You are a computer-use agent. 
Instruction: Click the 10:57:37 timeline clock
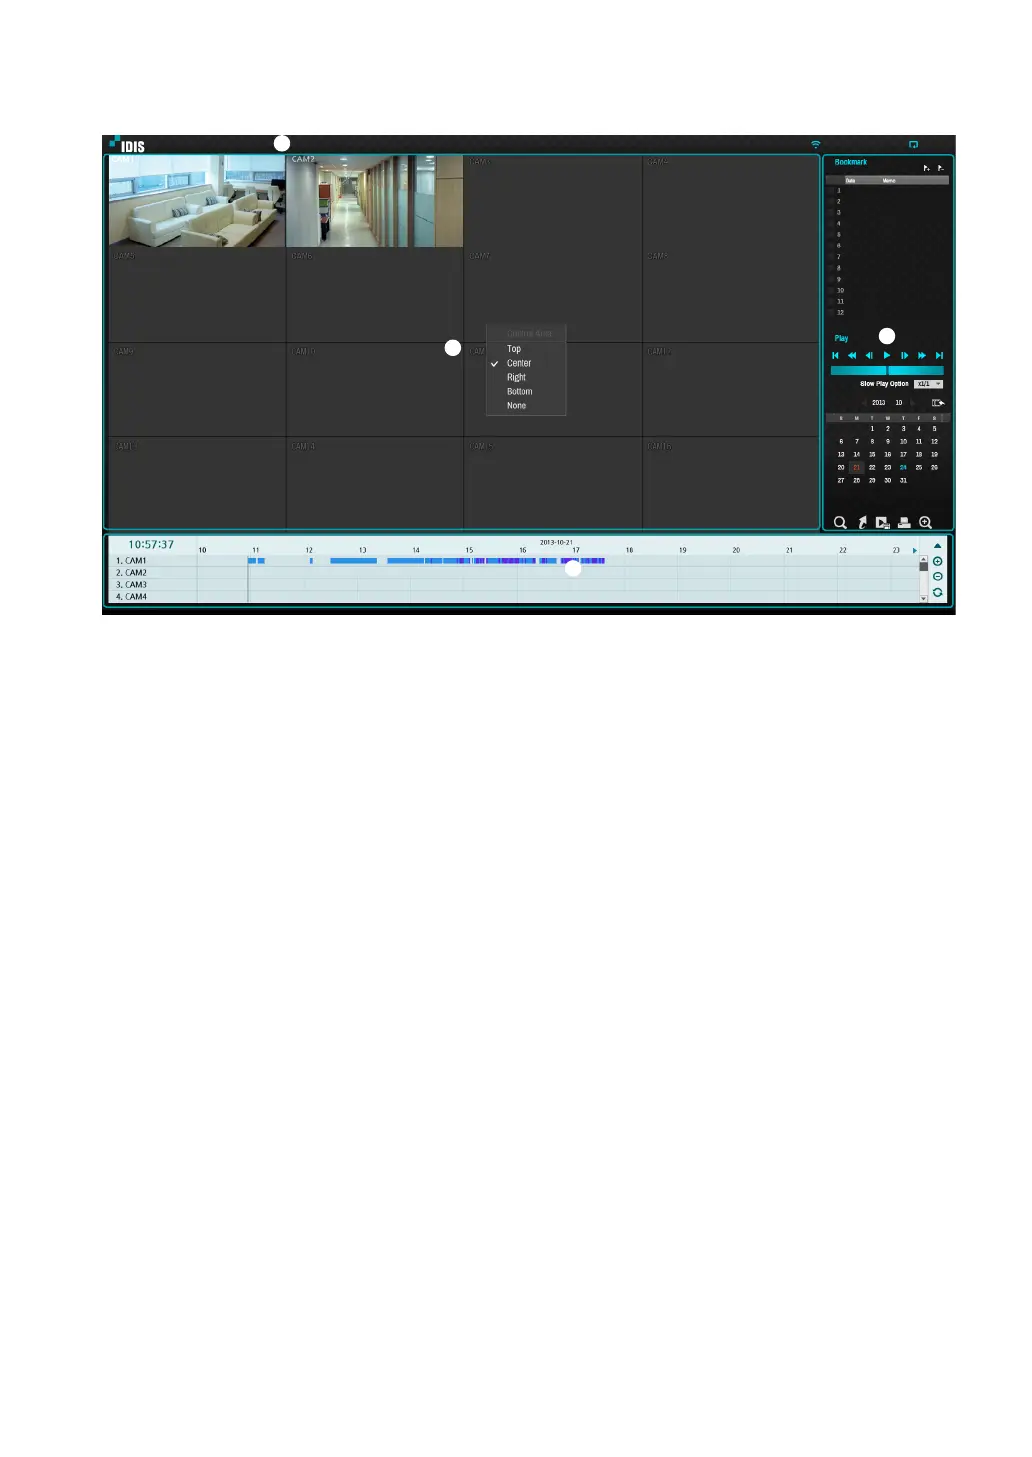(151, 545)
